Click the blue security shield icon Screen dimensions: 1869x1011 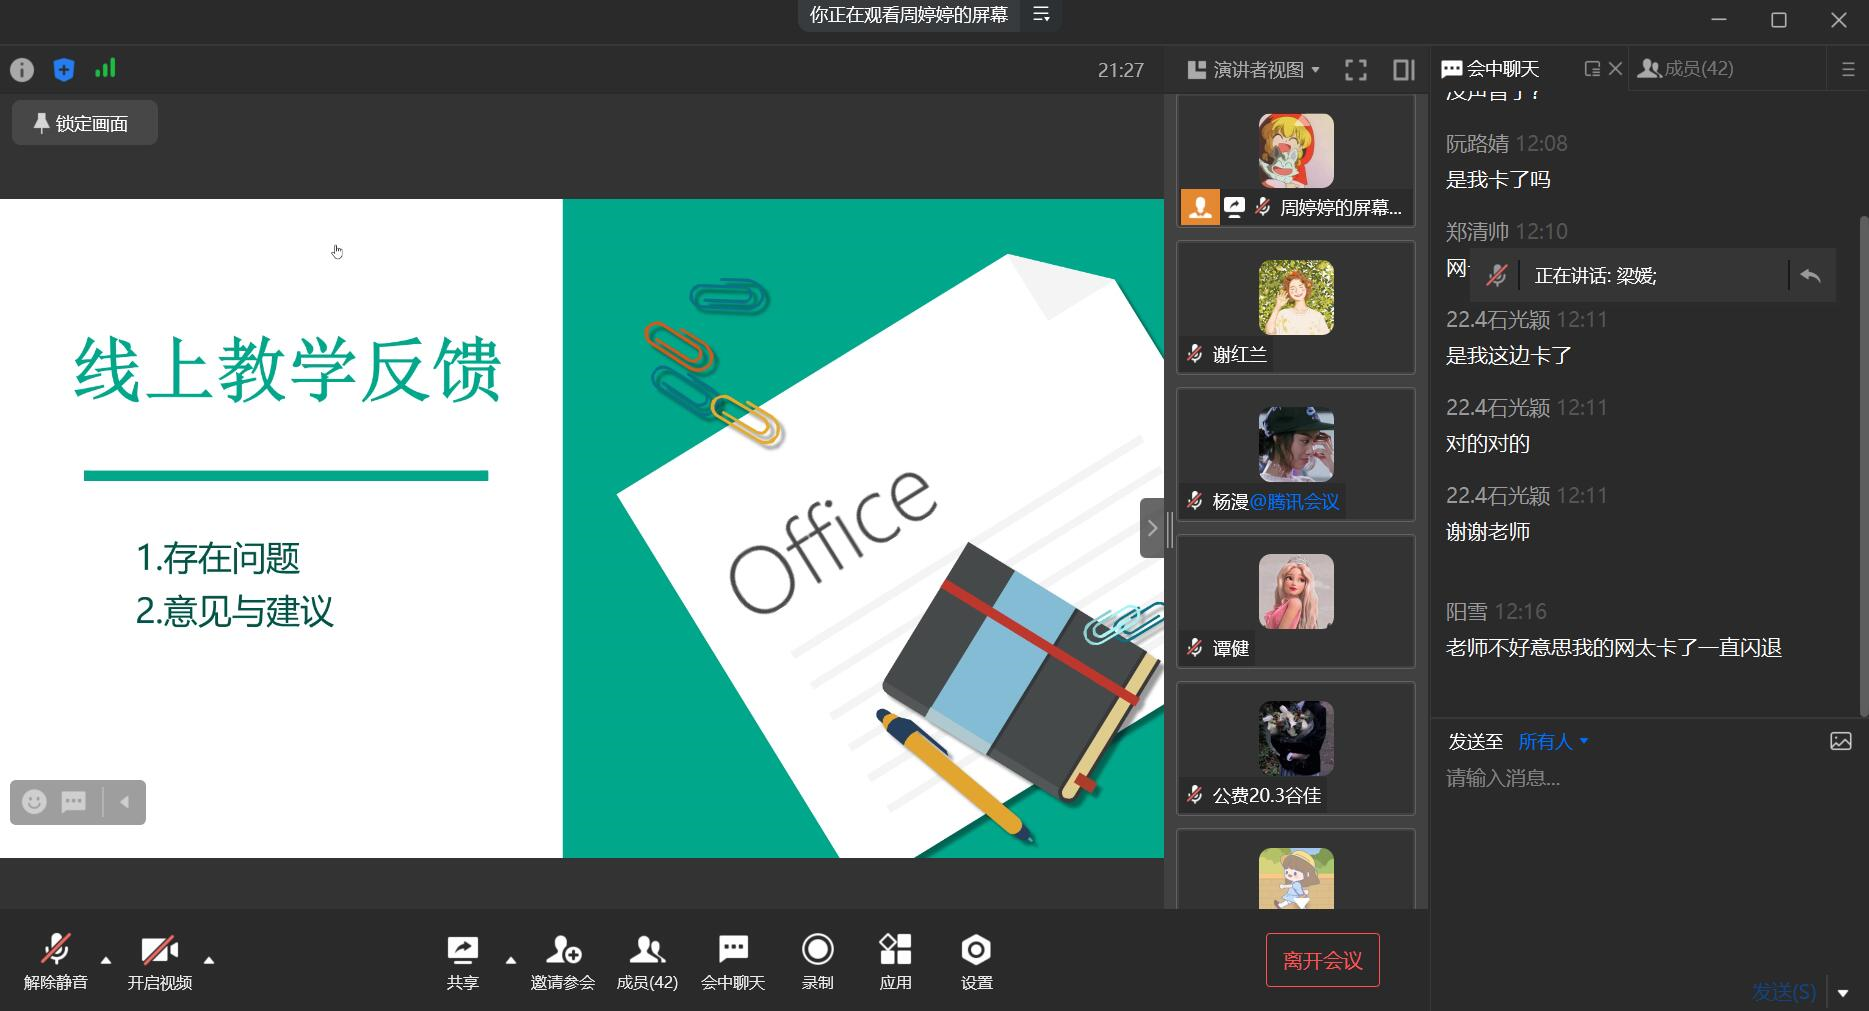(64, 70)
